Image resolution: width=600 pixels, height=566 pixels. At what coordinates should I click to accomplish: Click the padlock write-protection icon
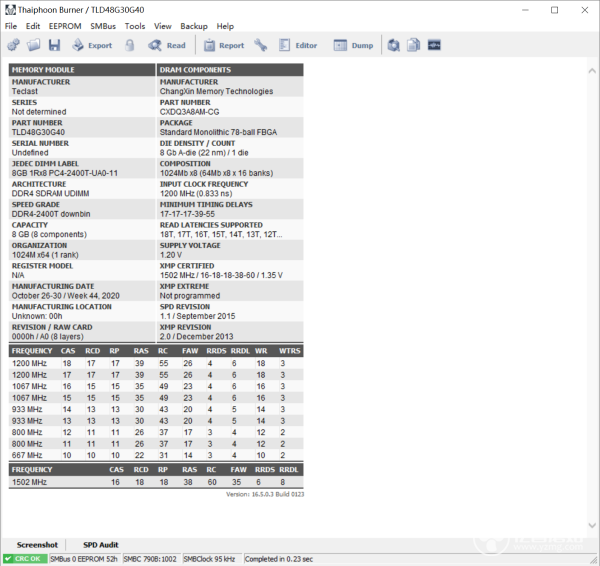coord(130,45)
